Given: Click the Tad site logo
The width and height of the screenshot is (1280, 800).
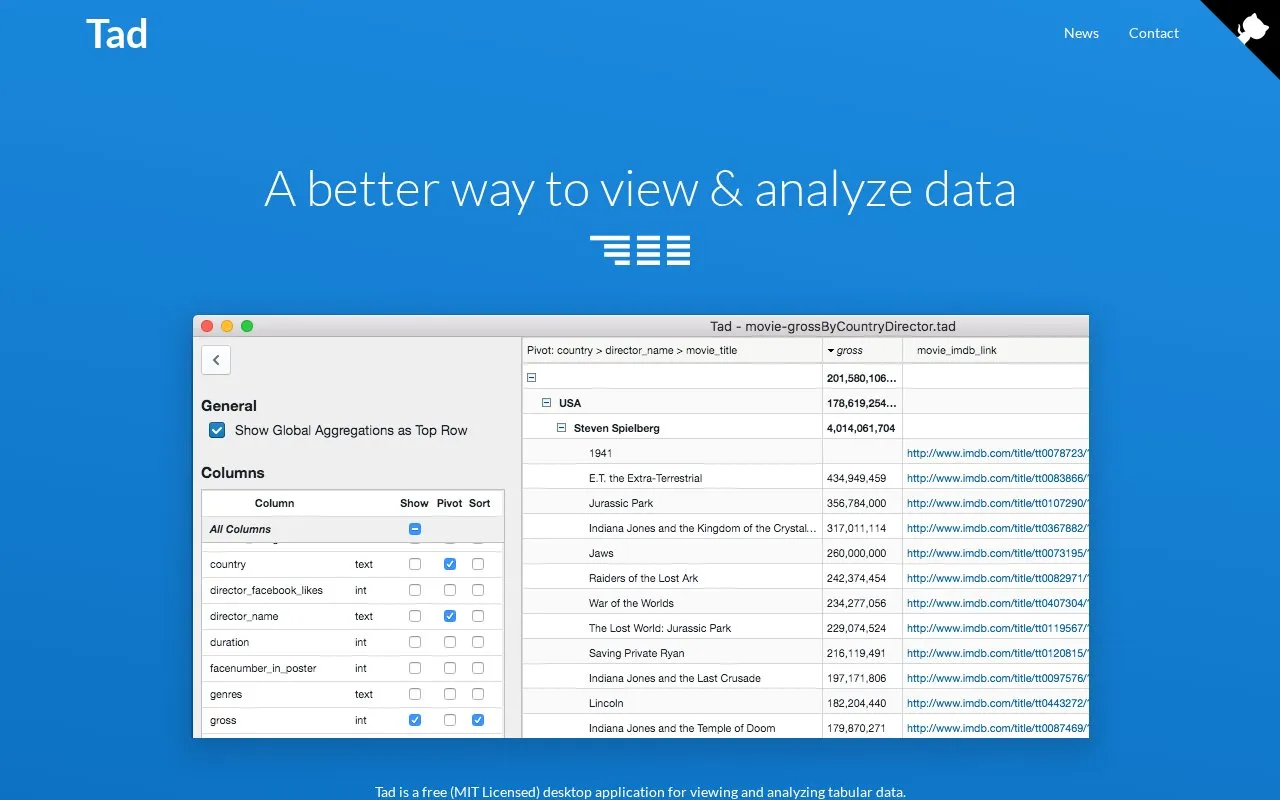Looking at the screenshot, I should (117, 34).
